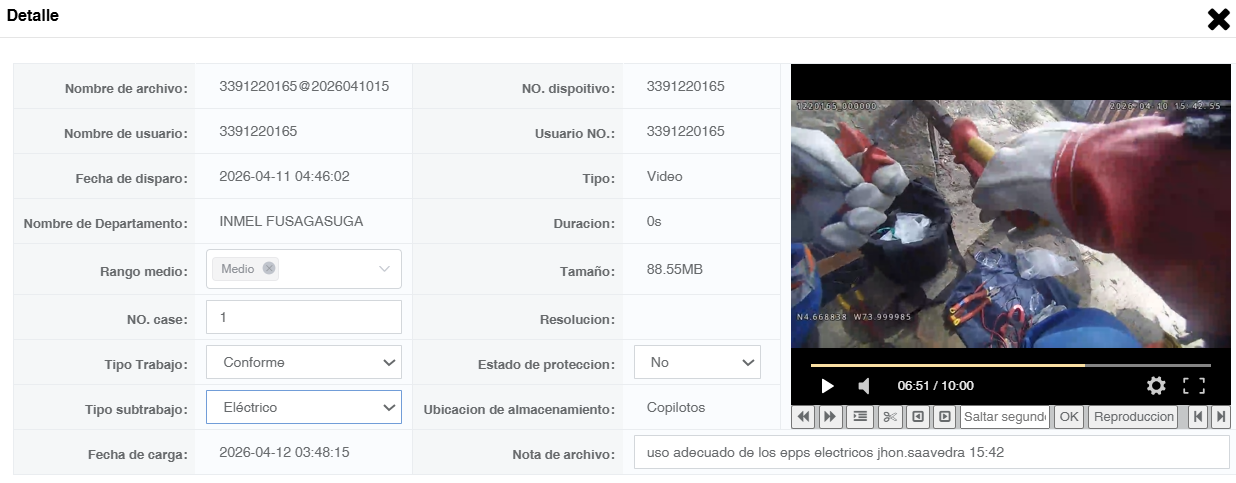The width and height of the screenshot is (1236, 483).
Task: Click the NO. case input field
Action: point(304,317)
